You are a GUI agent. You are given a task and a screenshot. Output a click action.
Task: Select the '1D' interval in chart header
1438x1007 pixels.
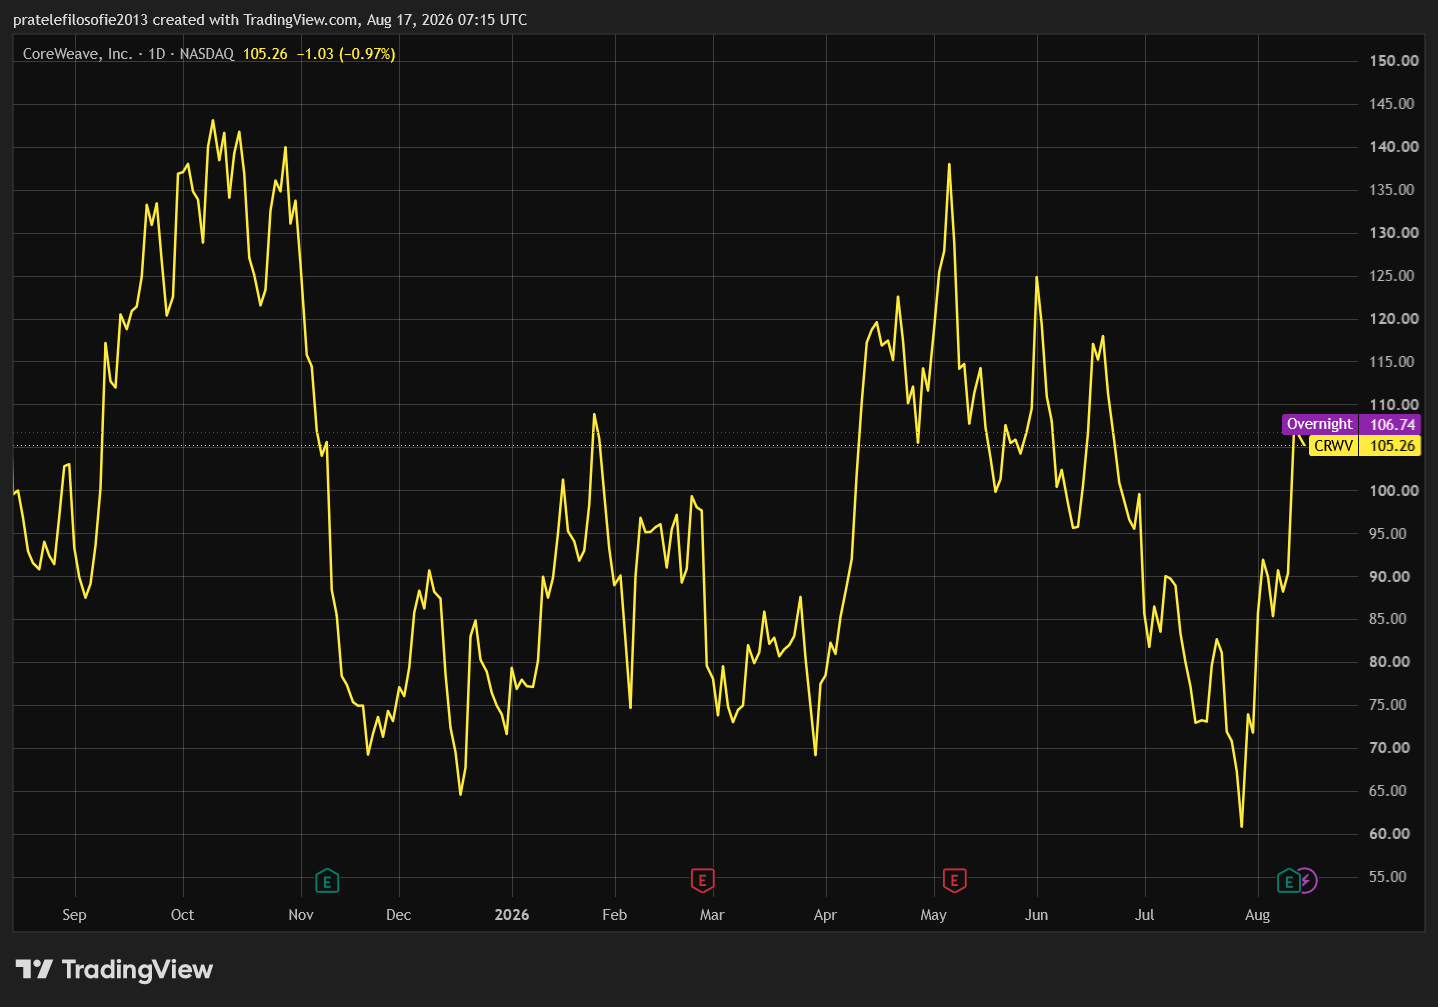(157, 54)
